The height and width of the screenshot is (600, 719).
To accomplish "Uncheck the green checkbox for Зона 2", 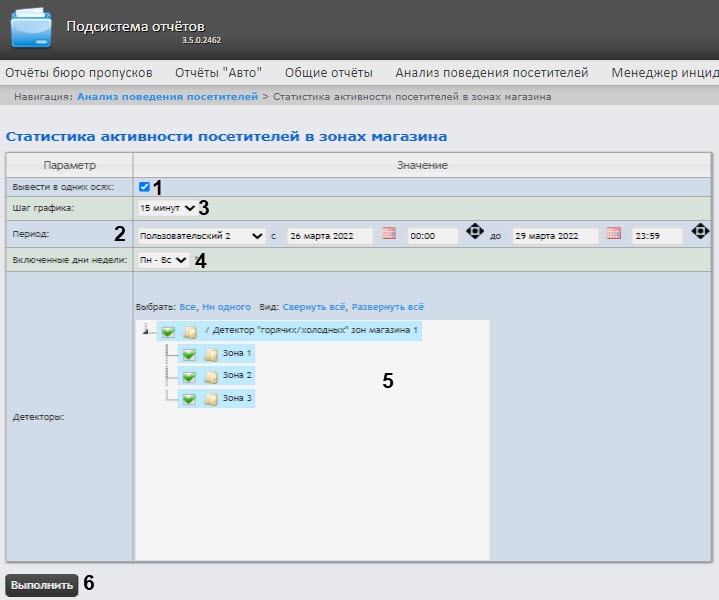I will (189, 376).
